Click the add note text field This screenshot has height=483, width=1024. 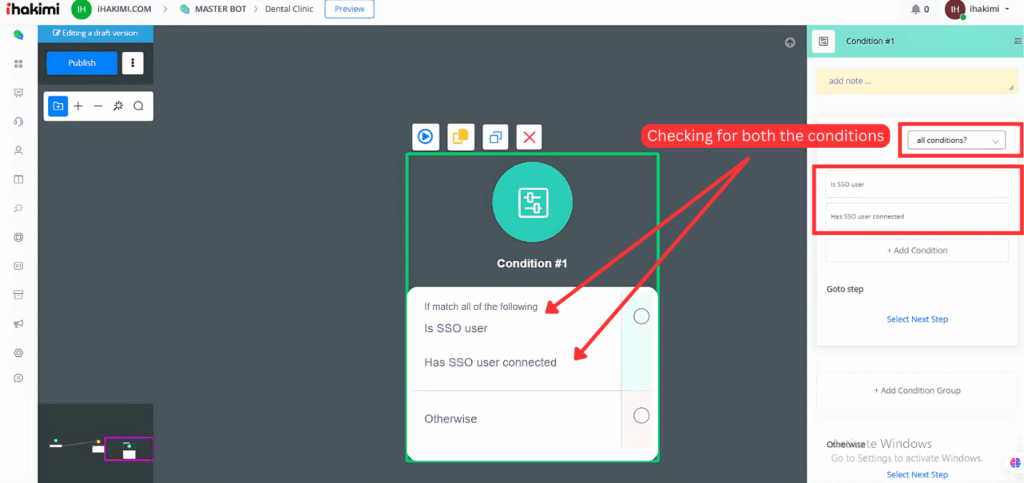pyautogui.click(x=916, y=81)
